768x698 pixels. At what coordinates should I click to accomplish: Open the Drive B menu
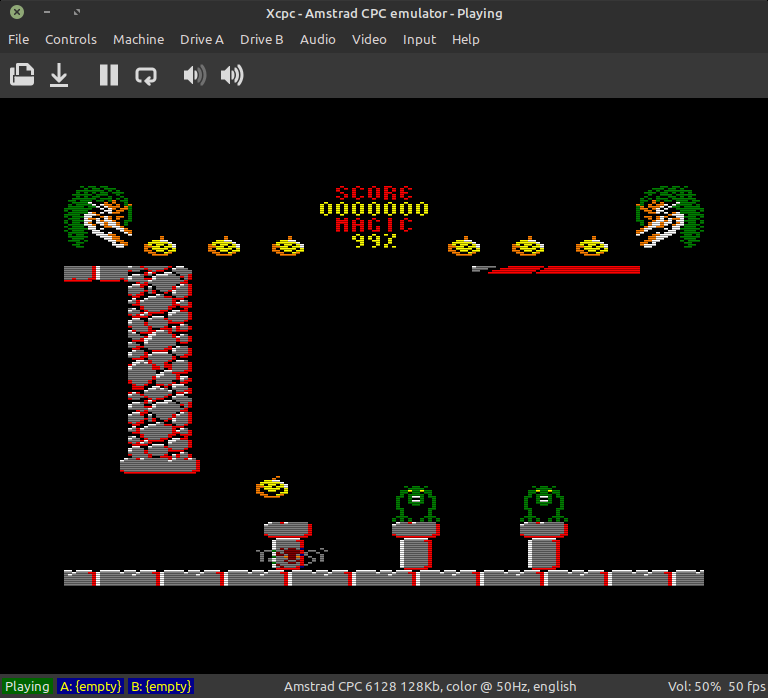(x=262, y=39)
